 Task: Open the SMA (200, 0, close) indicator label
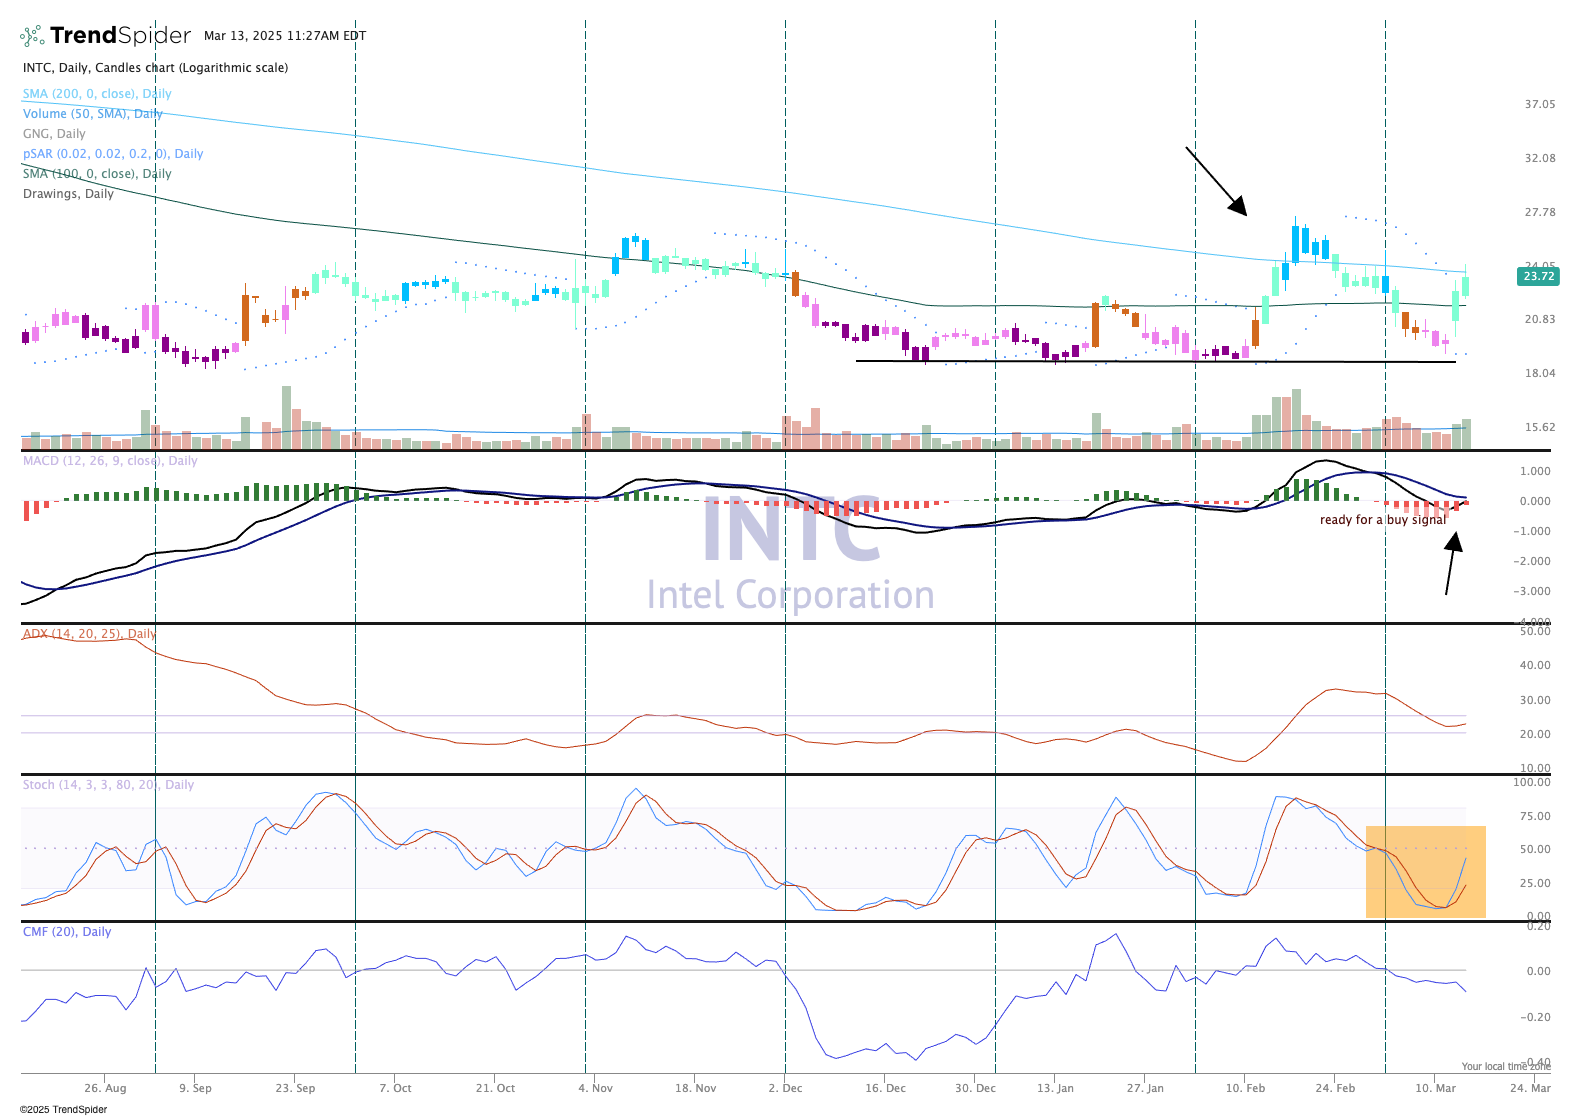[x=97, y=94]
